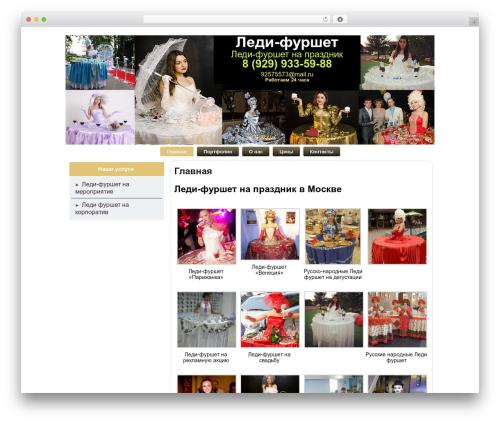Viewport: 500px width, 423px height.
Task: Open Леди фуршет на корпоратив sidebar link
Action: pyautogui.click(x=102, y=208)
